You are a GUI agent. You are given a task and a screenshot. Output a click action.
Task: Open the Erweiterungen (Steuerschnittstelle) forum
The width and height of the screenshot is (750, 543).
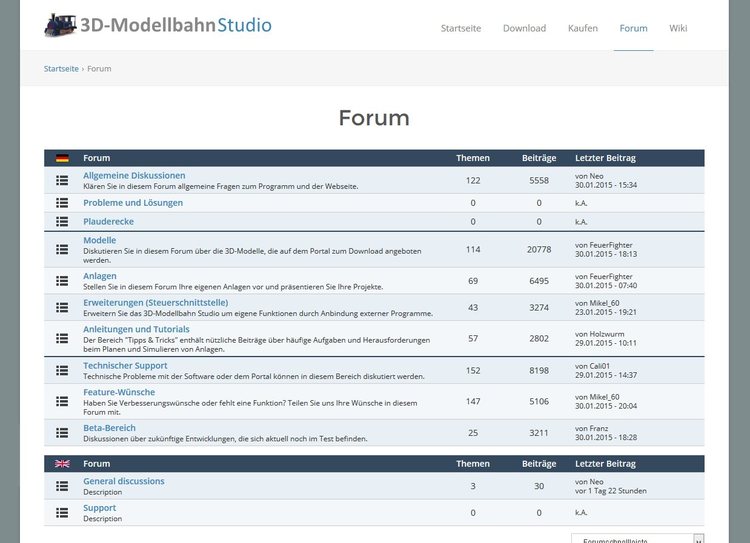155,302
